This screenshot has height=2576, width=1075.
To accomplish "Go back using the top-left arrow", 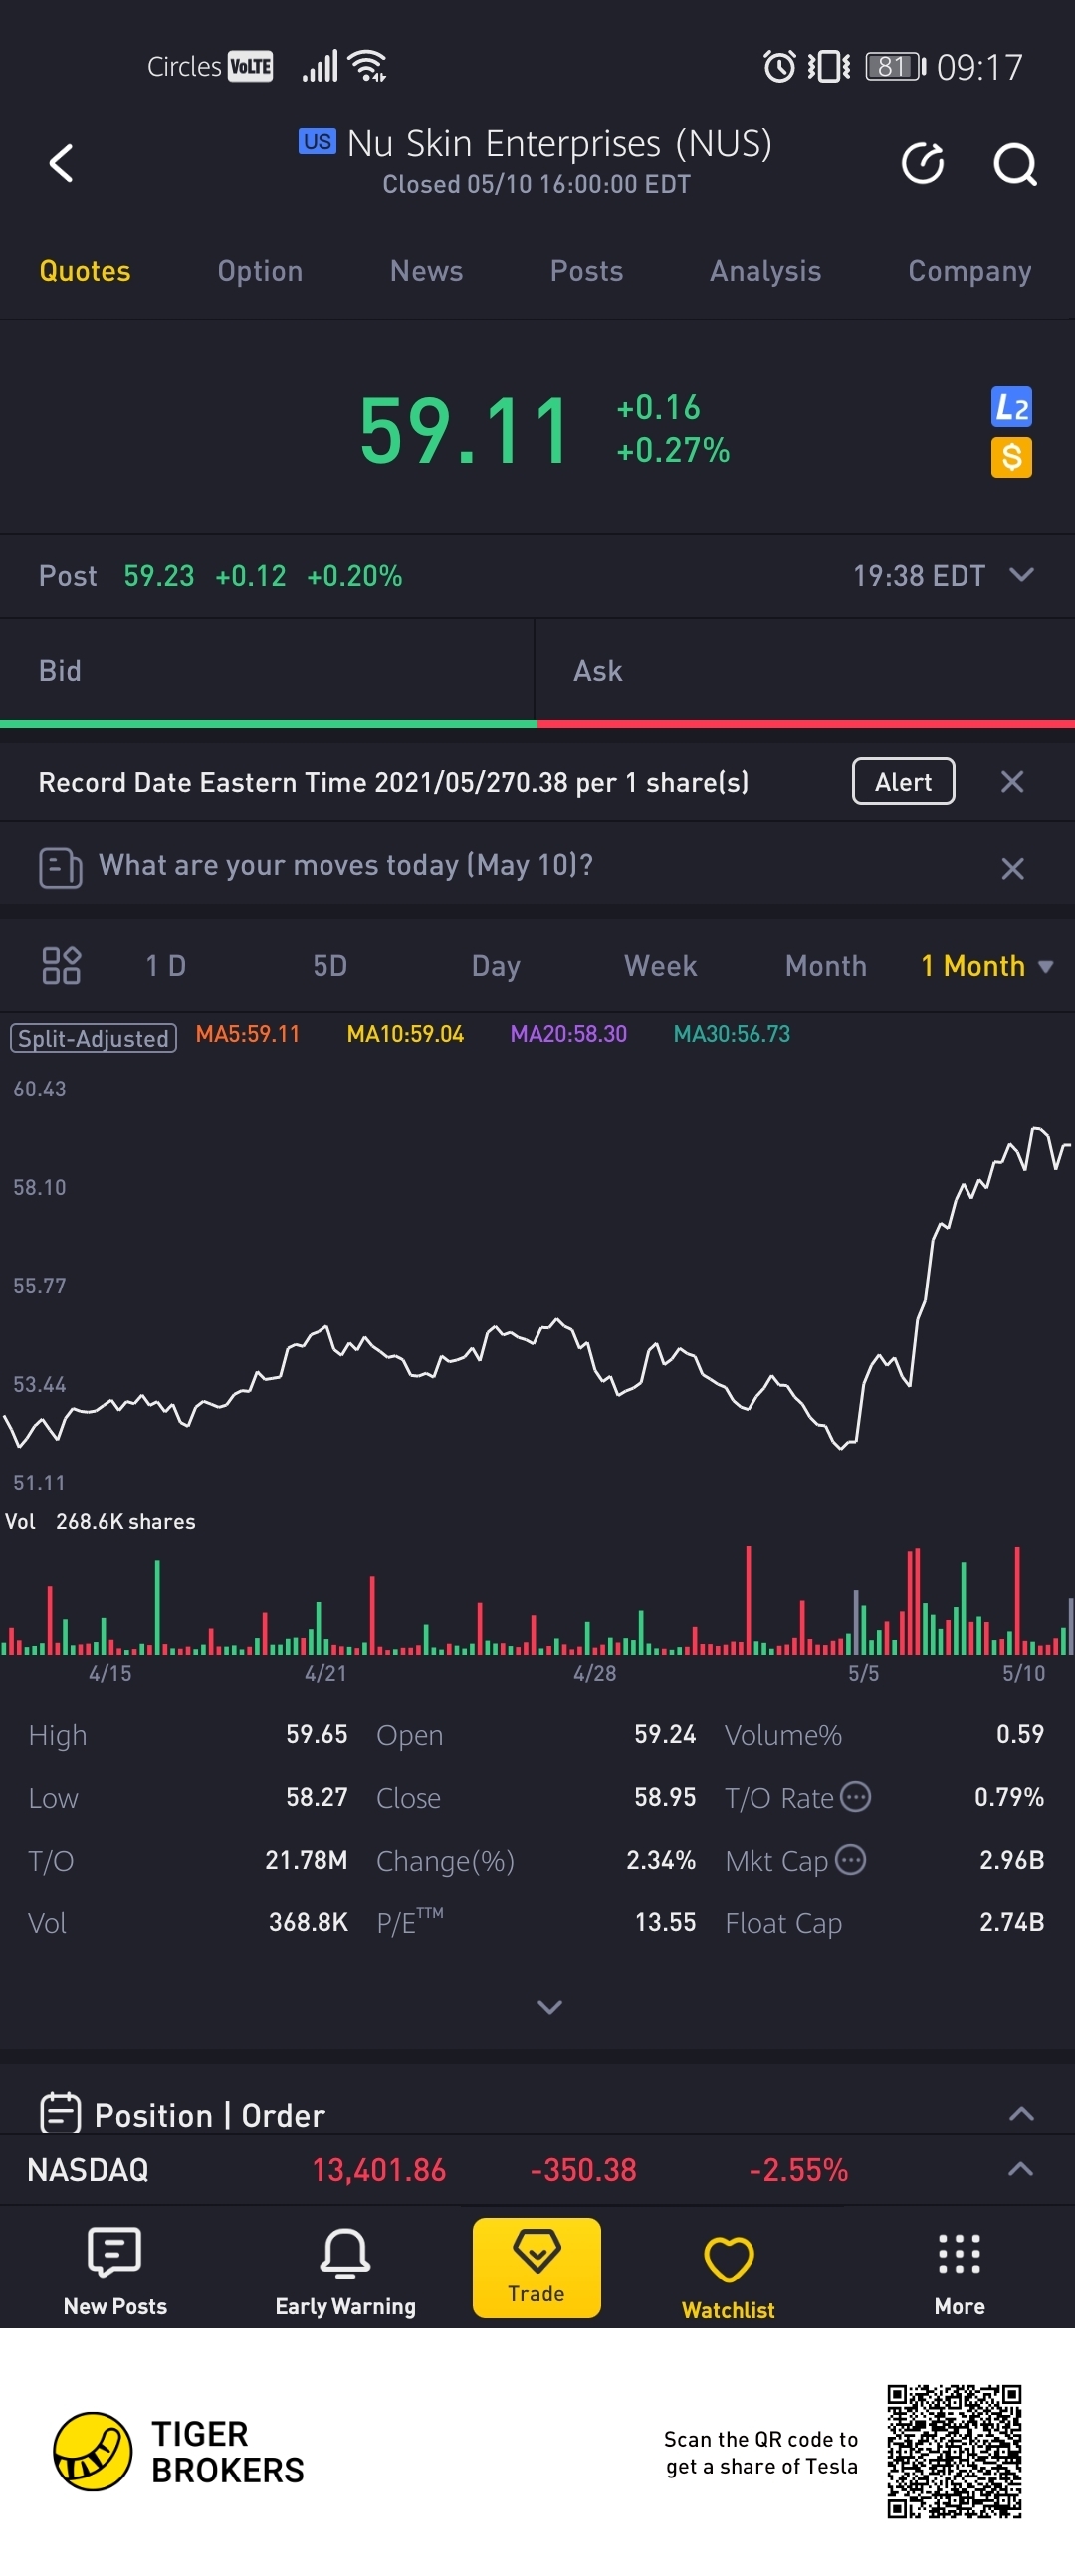I will click(x=61, y=163).
